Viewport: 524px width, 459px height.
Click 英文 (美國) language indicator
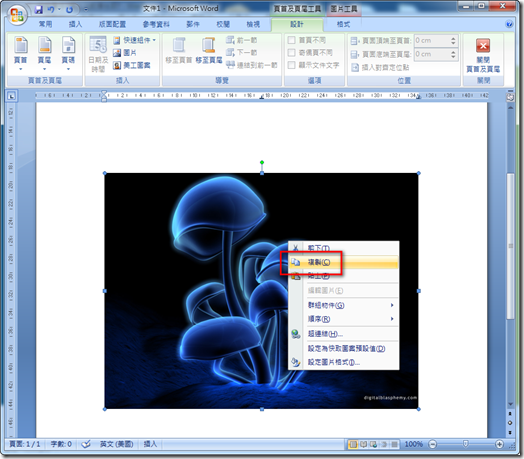point(117,444)
